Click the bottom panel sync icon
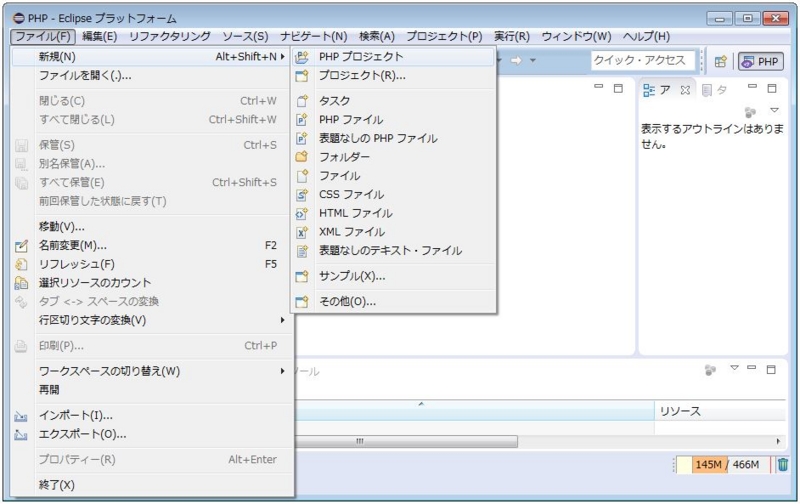The width and height of the screenshot is (800, 504). 710,370
